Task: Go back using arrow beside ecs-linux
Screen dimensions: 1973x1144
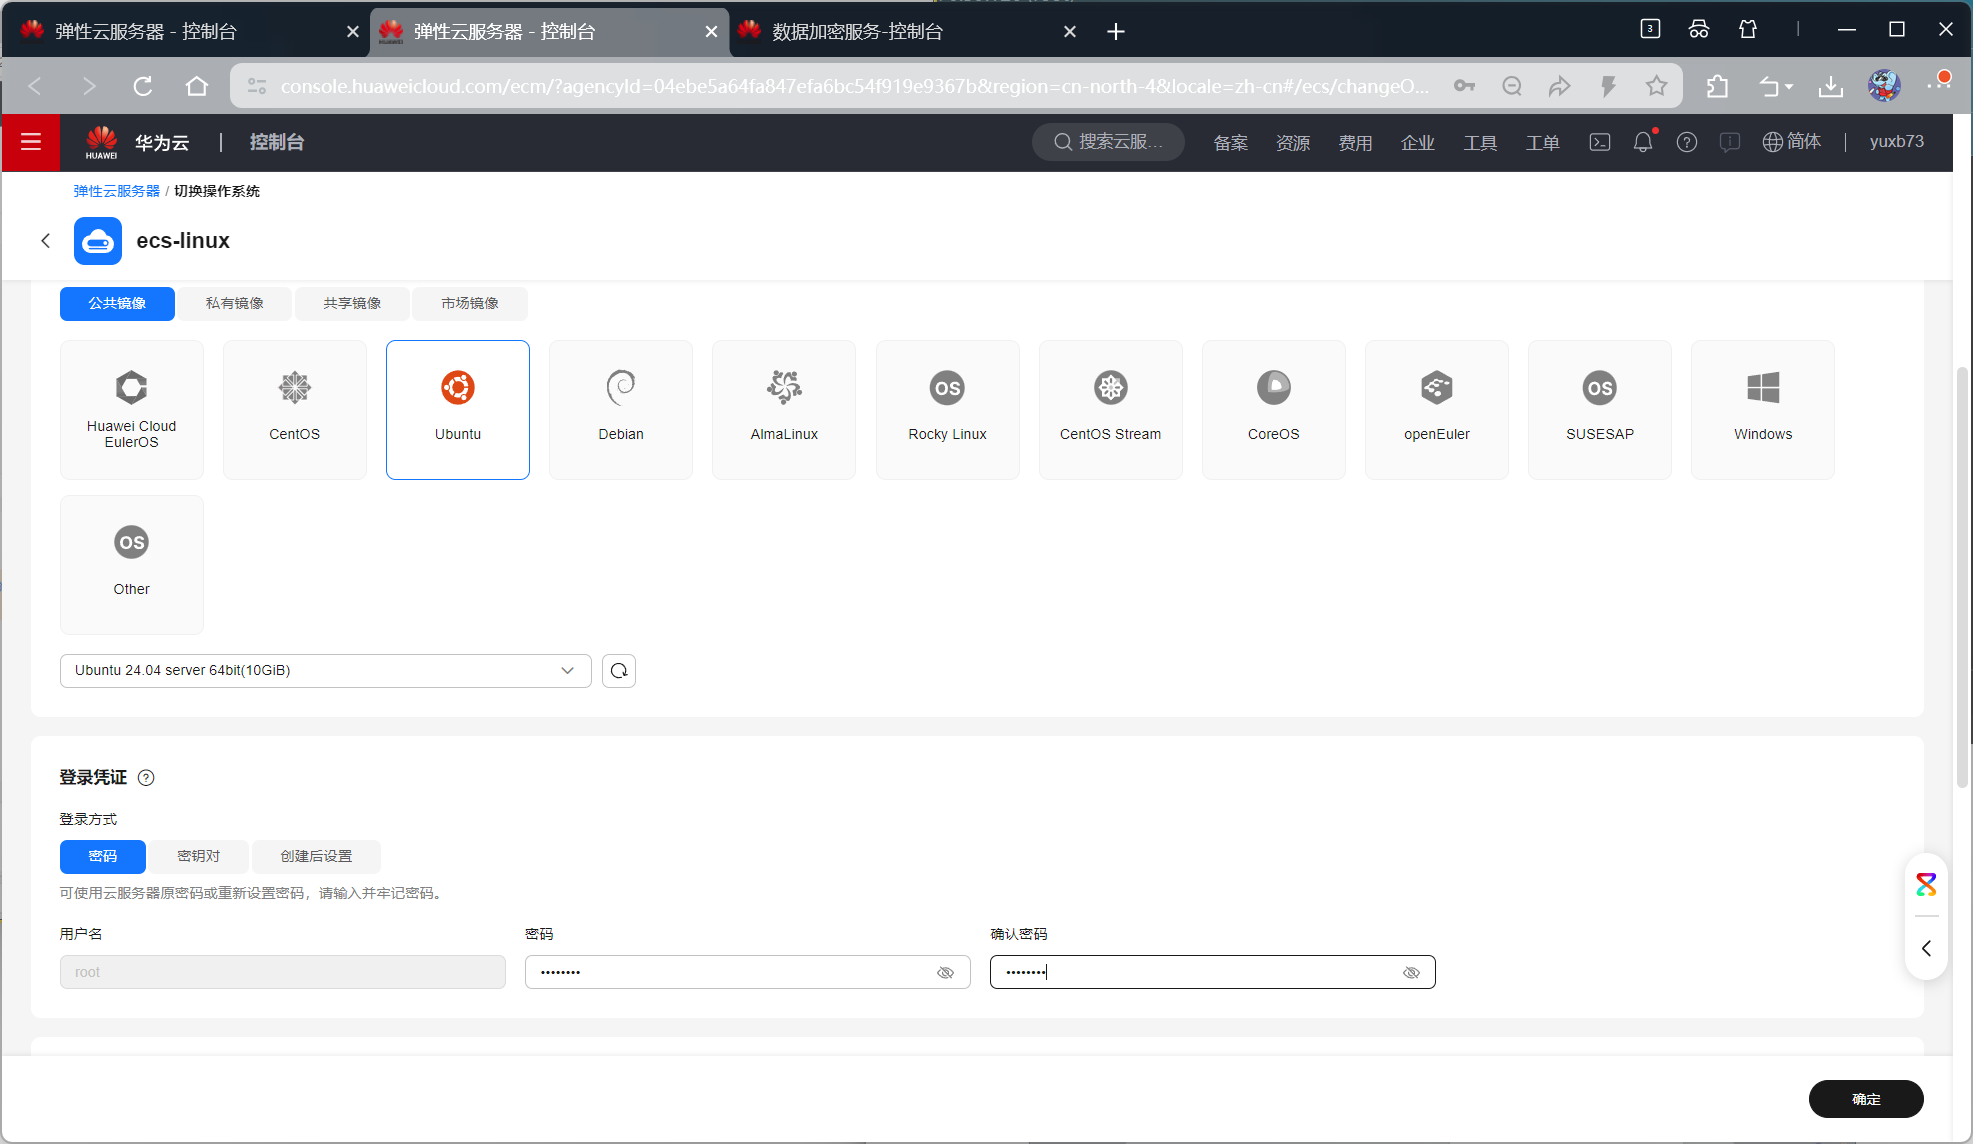Action: tap(45, 241)
